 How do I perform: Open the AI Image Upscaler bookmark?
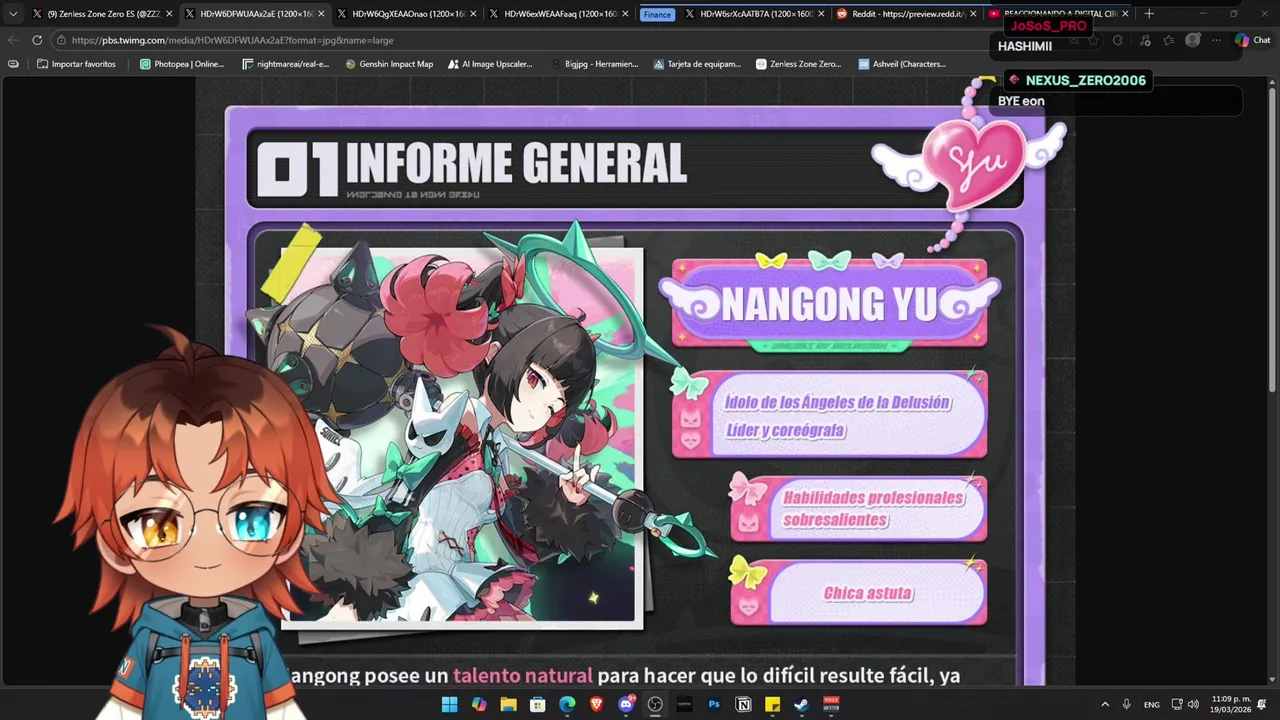tap(490, 64)
